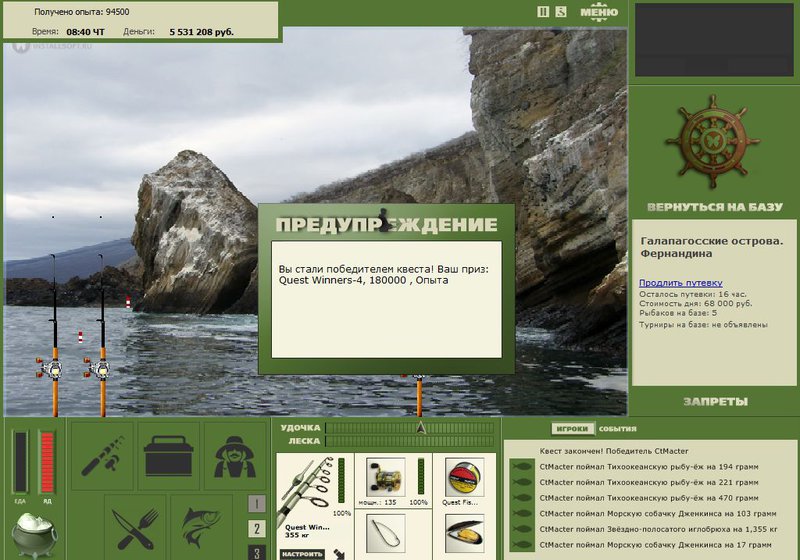Image resolution: width=800 pixels, height=560 pixels.
Task: Open the knife and fork food icon
Action: (135, 527)
